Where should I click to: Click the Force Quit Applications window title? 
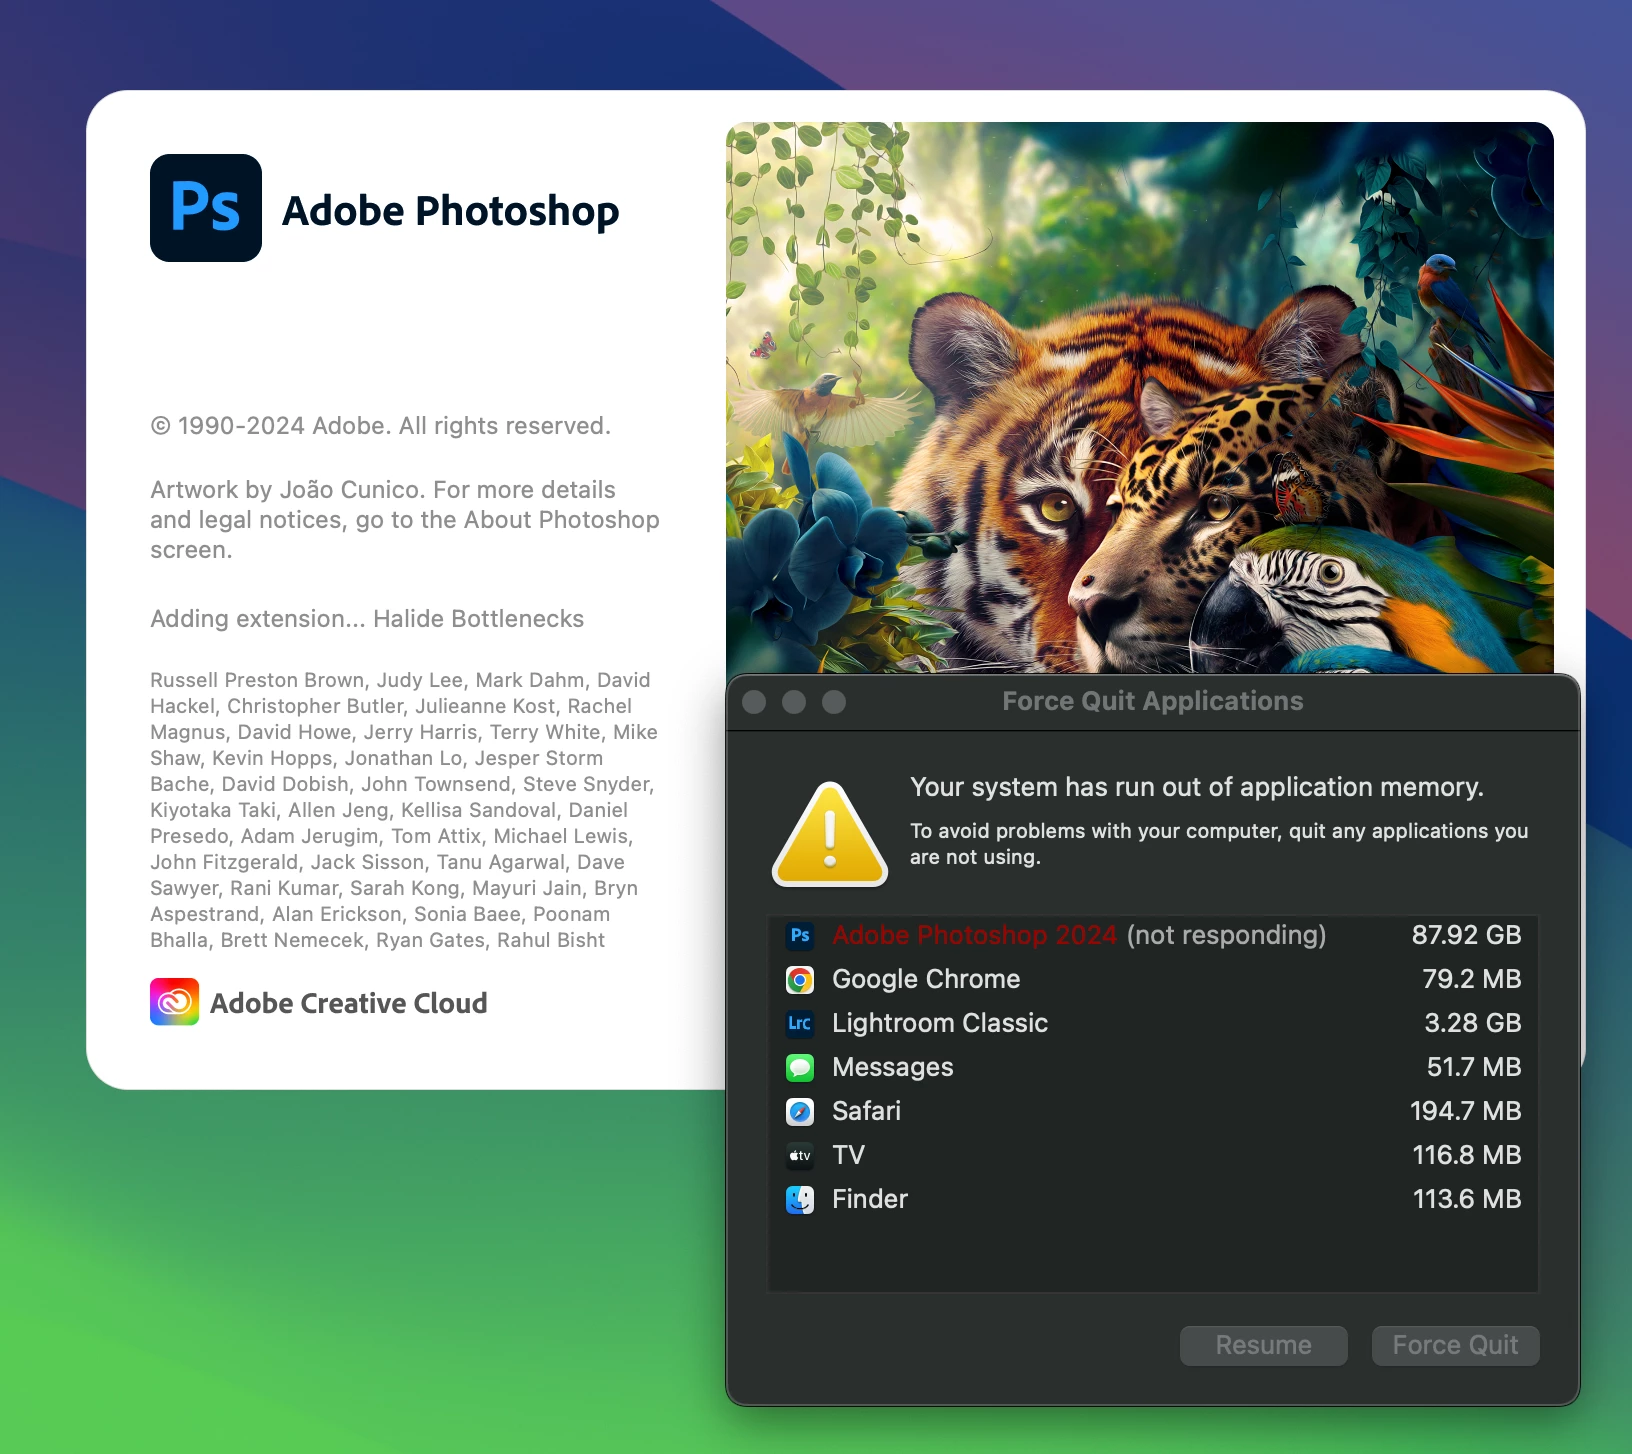[x=1153, y=701]
